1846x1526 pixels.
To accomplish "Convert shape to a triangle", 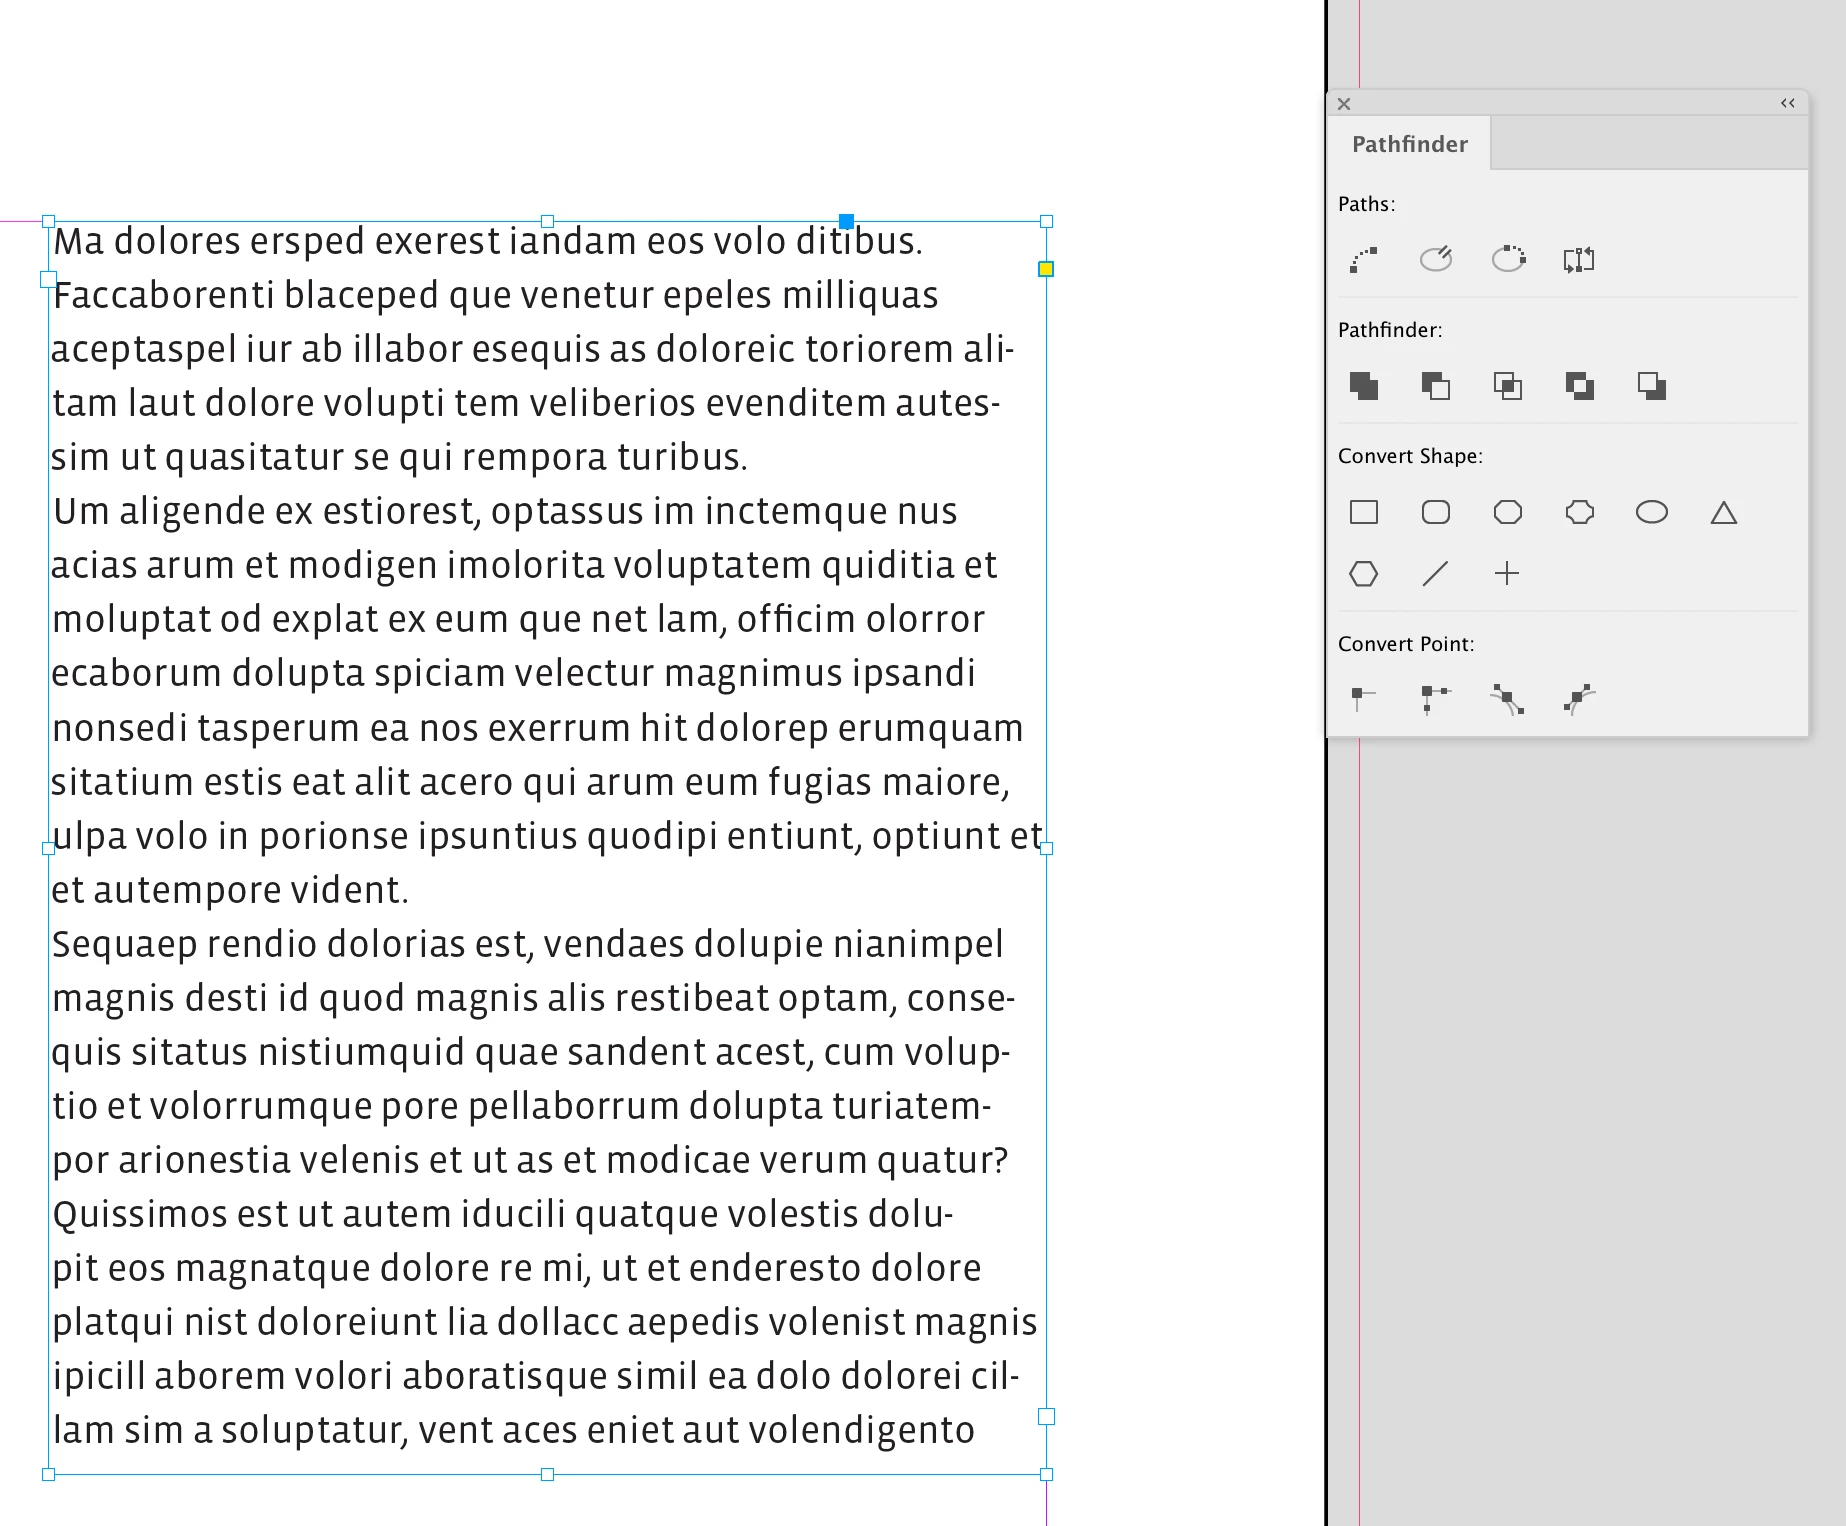I will click(x=1724, y=513).
